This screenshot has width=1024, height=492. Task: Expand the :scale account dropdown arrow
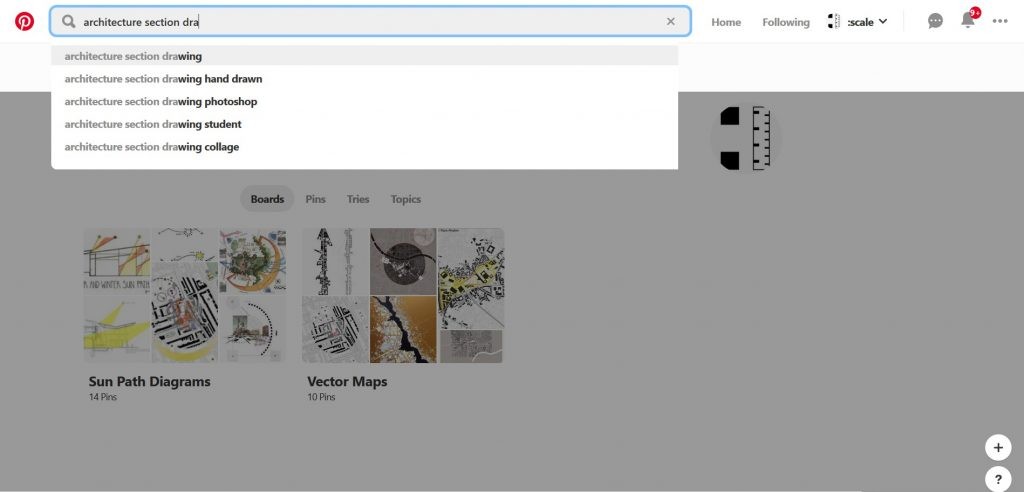coord(883,22)
